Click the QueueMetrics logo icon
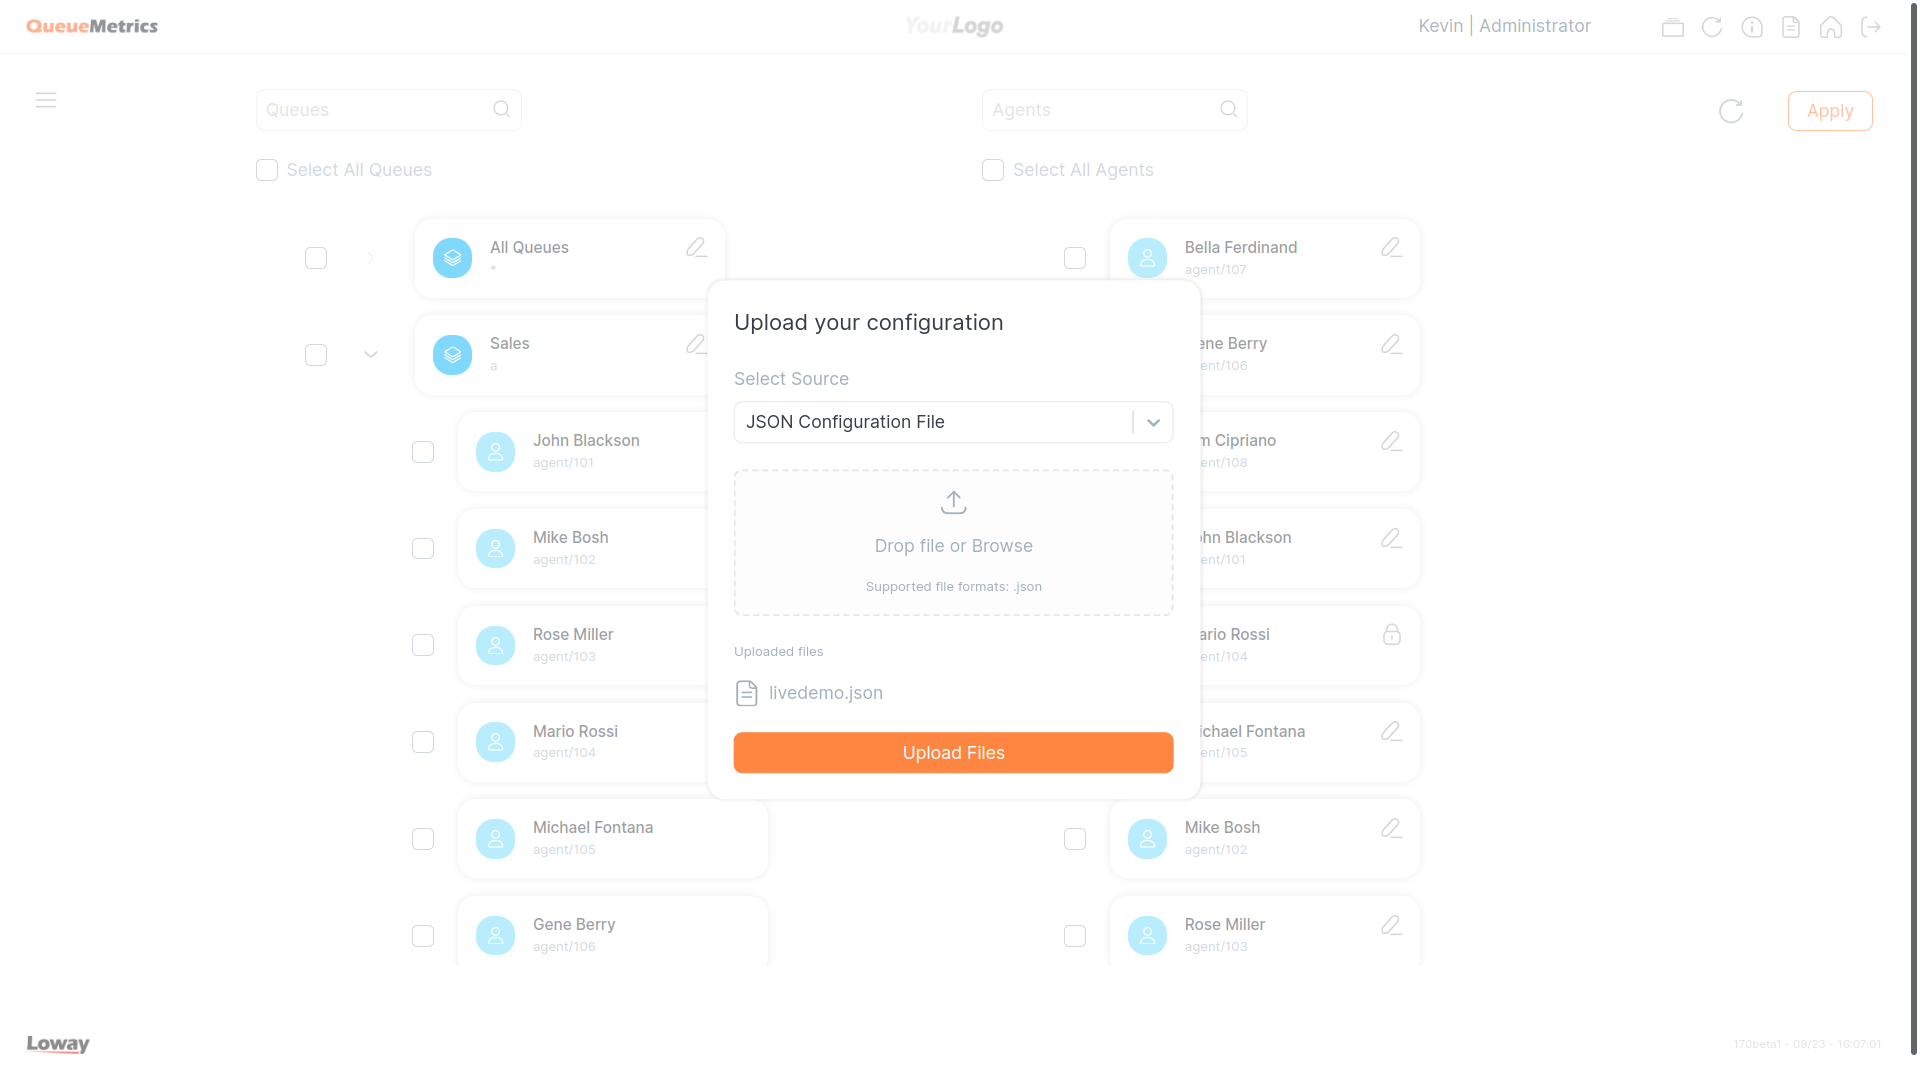 pos(92,26)
